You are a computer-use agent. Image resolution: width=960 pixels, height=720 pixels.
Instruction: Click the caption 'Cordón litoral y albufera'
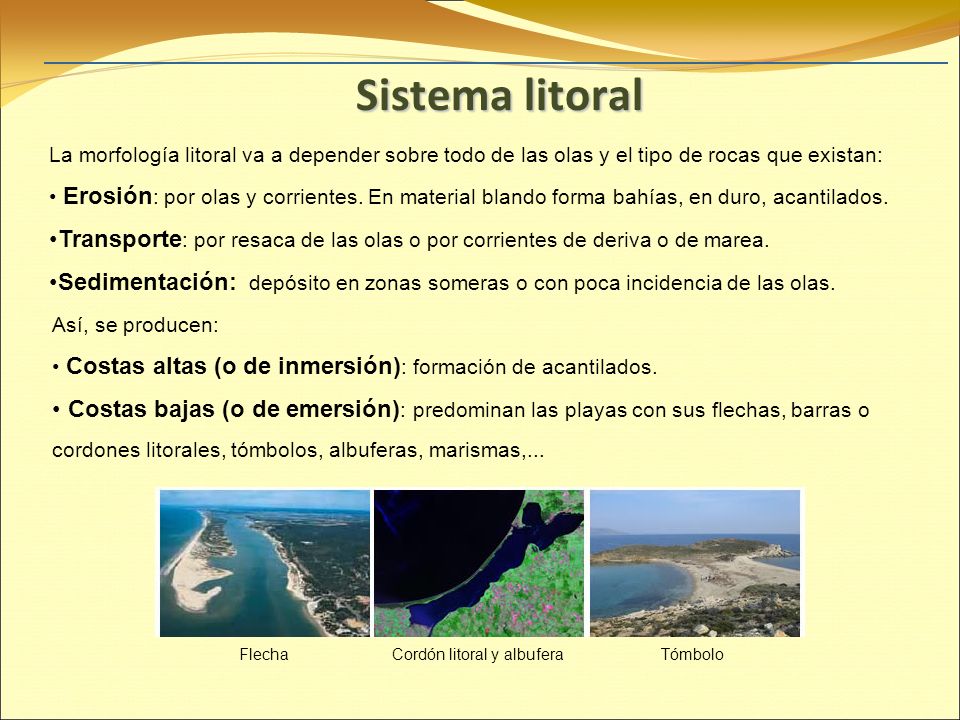coord(478,655)
